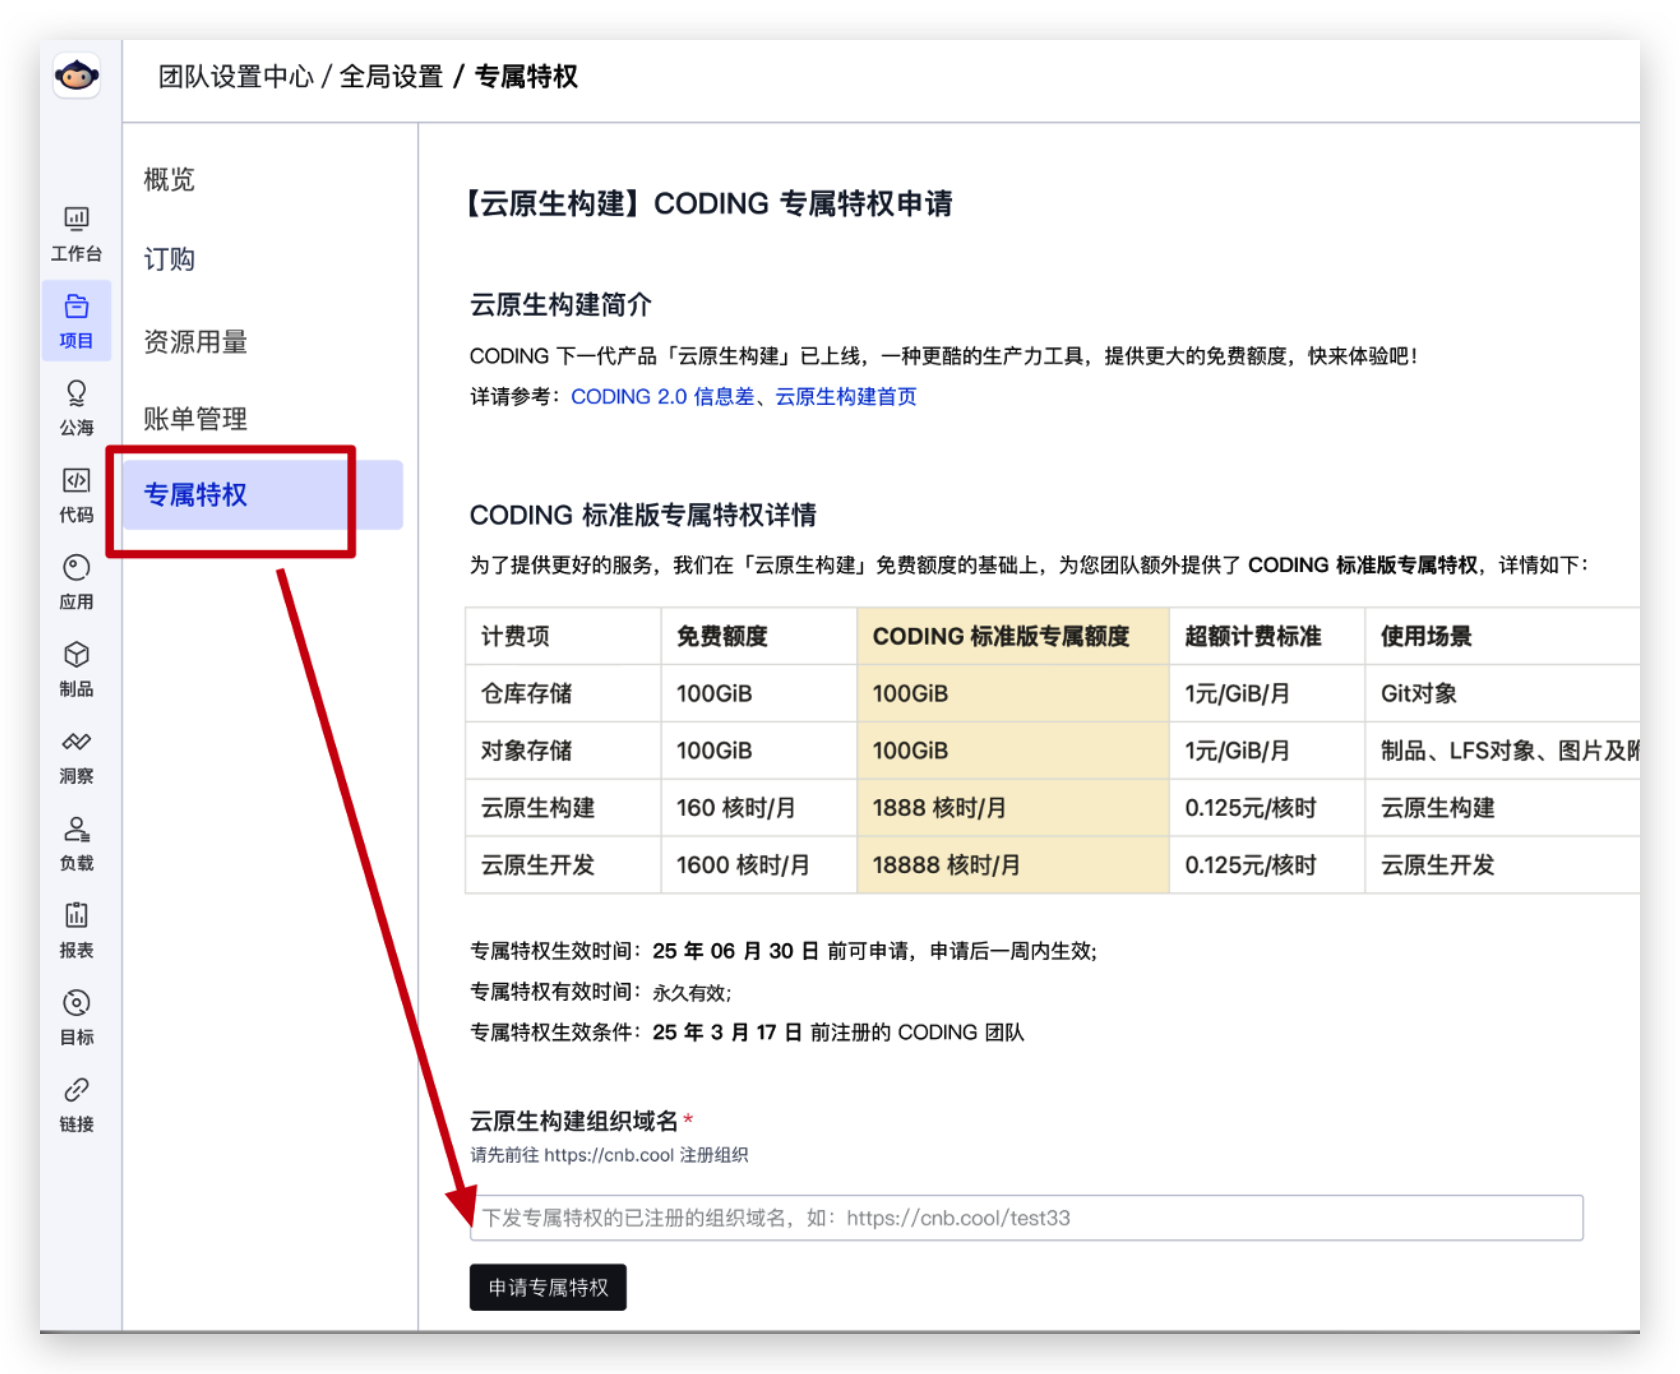
Task: Select the 负载 workload sidebar icon
Action: click(76, 842)
